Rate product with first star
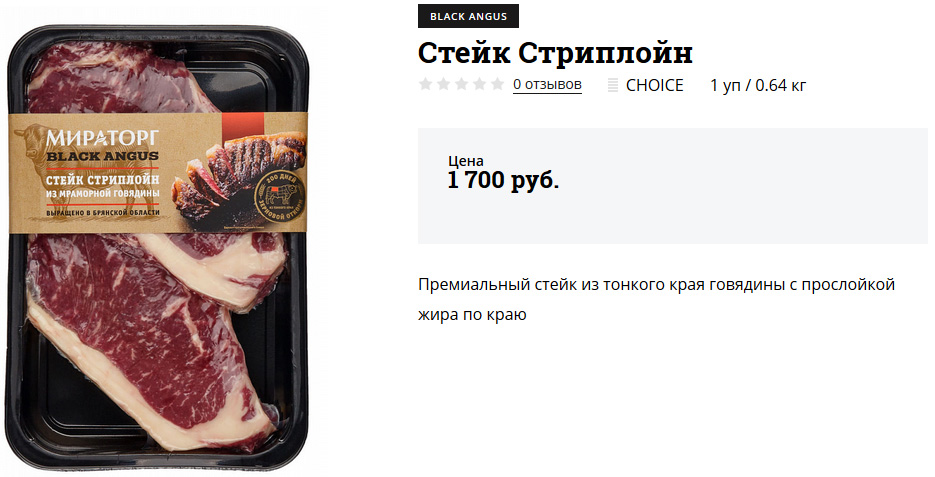 tap(425, 84)
